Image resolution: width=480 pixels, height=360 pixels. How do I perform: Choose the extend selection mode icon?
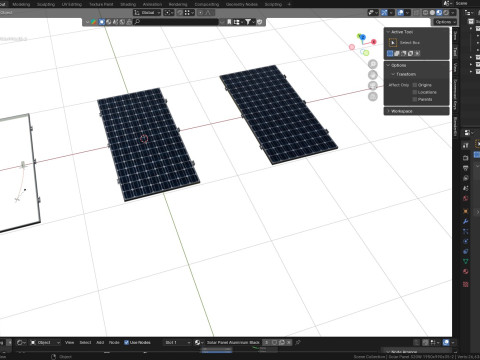click(x=397, y=53)
